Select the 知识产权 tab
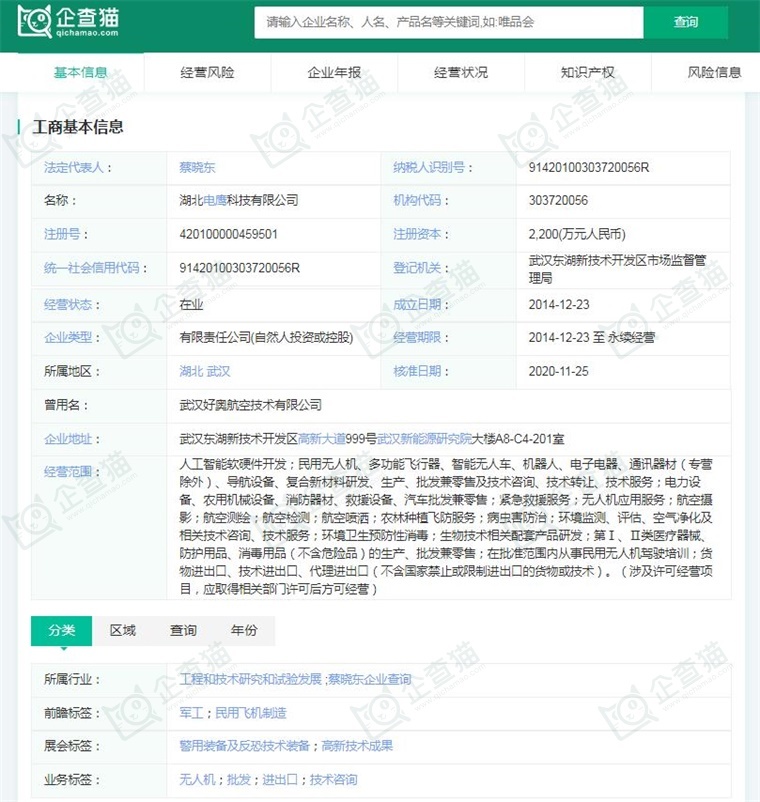This screenshot has height=802, width=760. pyautogui.click(x=588, y=73)
